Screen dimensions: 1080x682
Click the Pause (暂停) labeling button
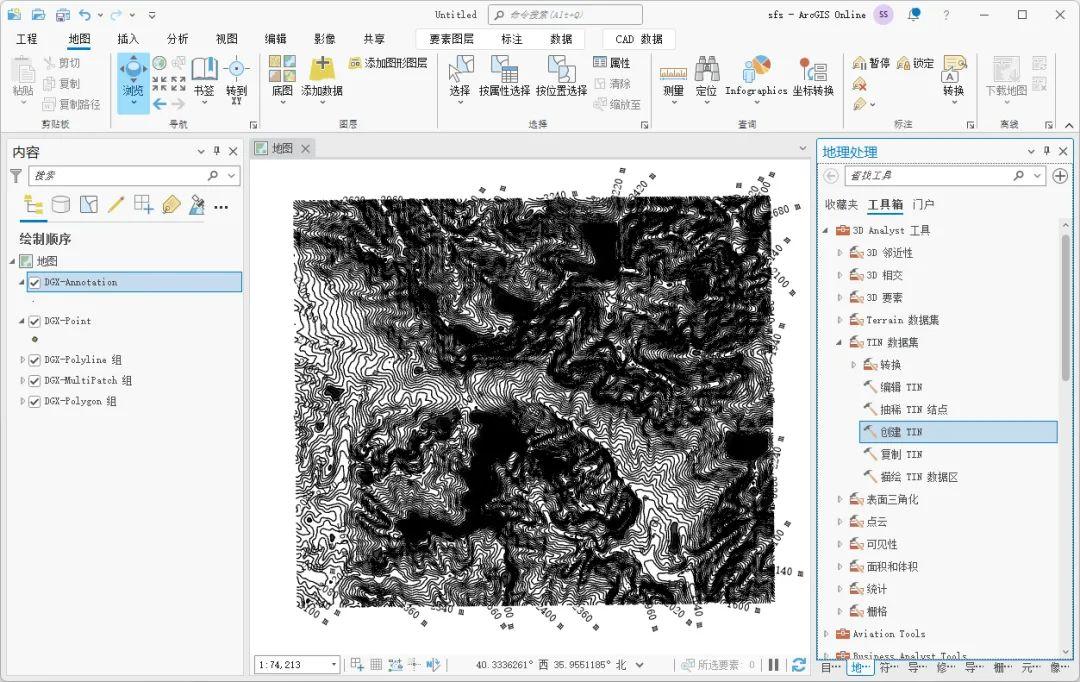871,63
